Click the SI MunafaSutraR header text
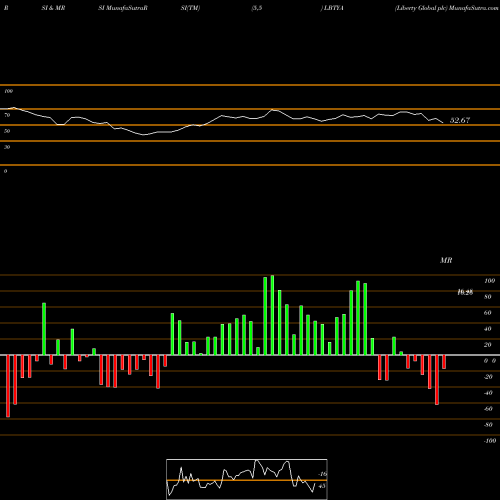 [x=123, y=8]
